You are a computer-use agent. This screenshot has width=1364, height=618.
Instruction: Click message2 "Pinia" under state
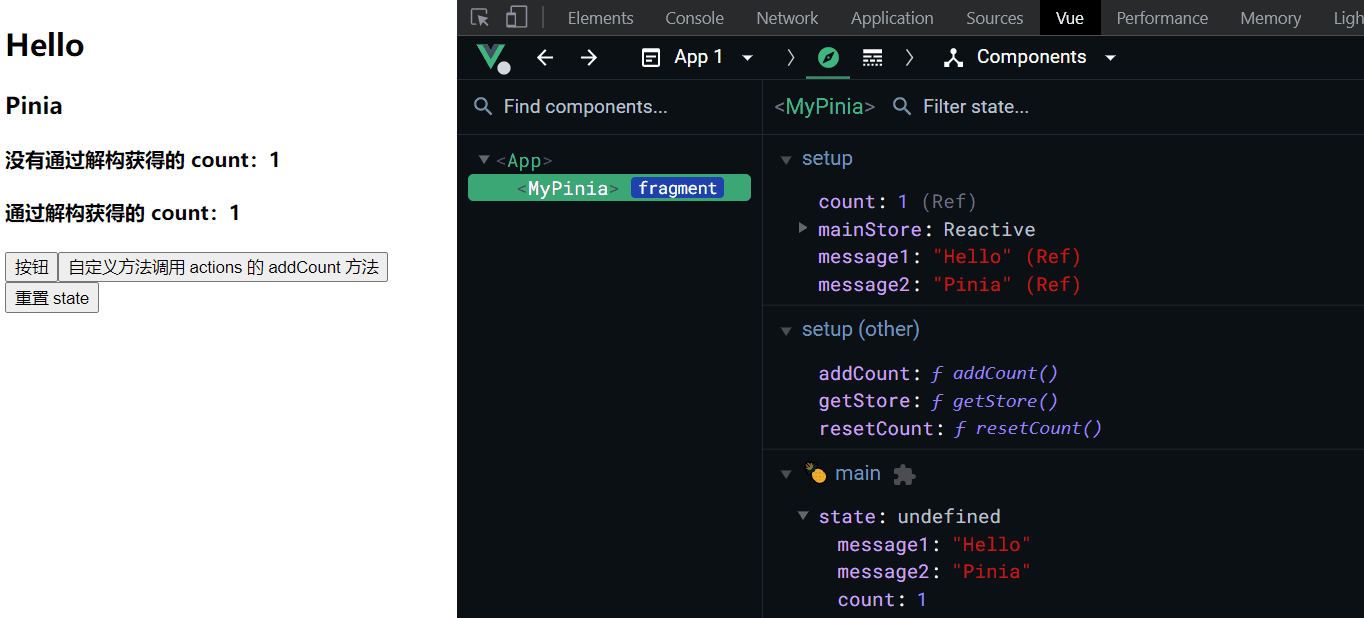point(934,571)
